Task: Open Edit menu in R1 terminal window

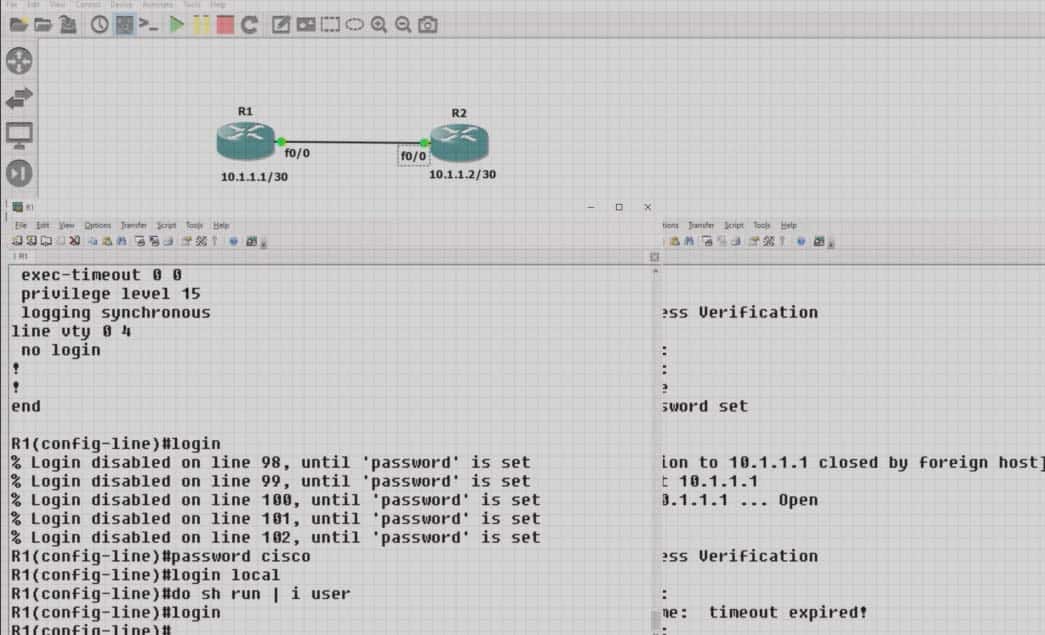Action: 43,225
